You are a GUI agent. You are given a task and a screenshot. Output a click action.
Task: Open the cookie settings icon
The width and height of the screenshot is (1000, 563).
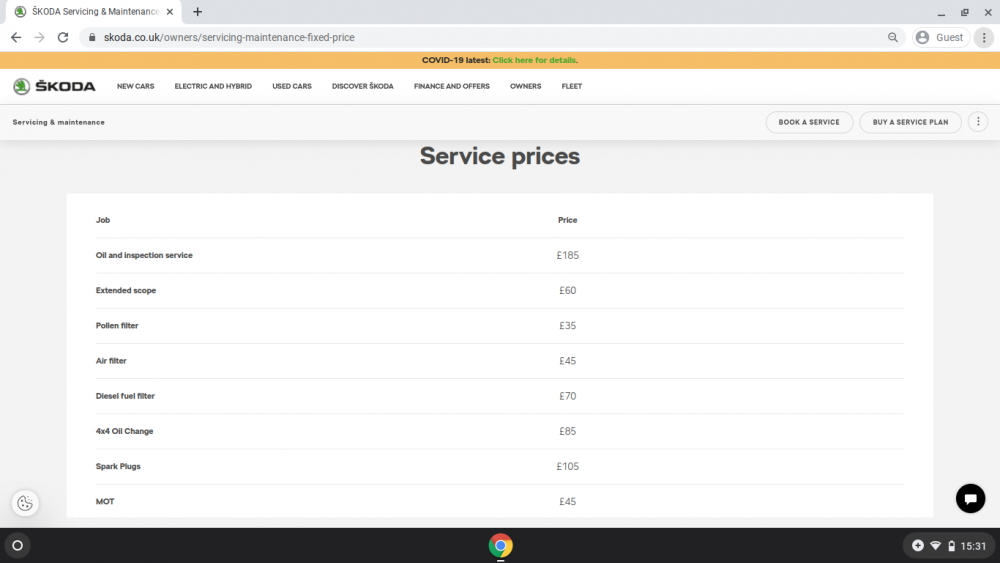25,503
